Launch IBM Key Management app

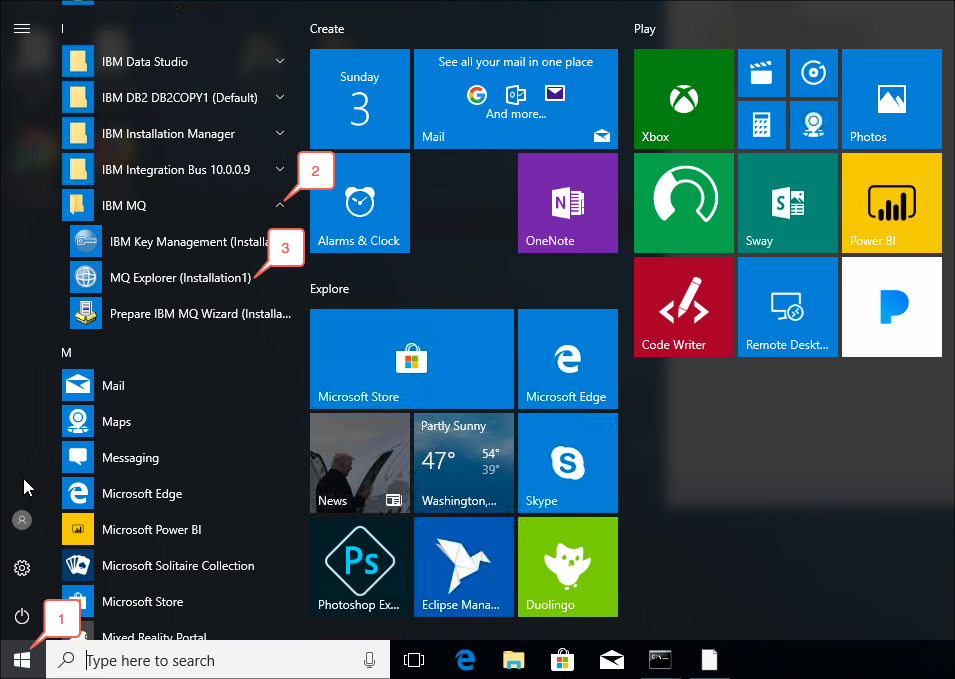click(178, 242)
